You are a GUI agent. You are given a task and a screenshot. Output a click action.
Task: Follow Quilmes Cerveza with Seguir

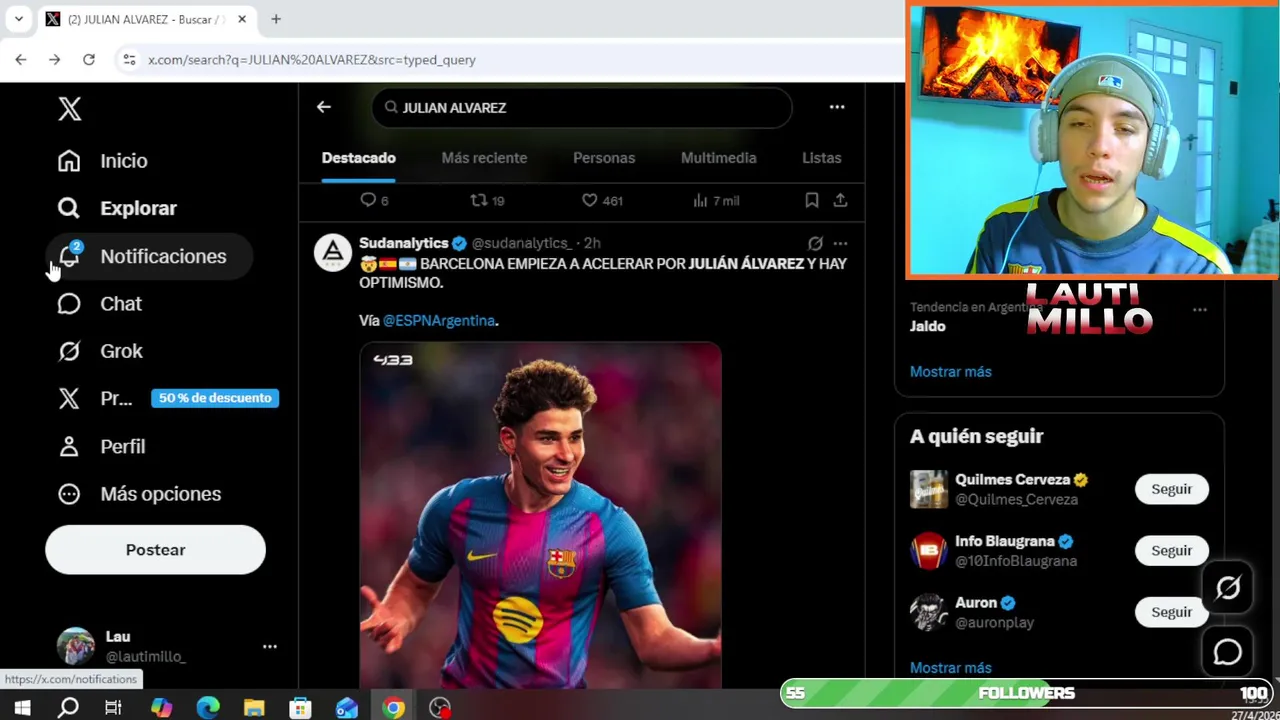(x=1171, y=490)
